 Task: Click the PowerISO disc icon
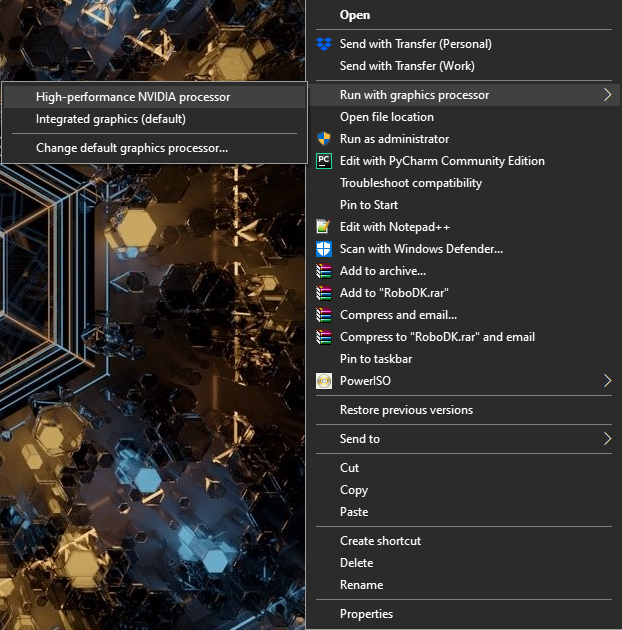click(323, 381)
